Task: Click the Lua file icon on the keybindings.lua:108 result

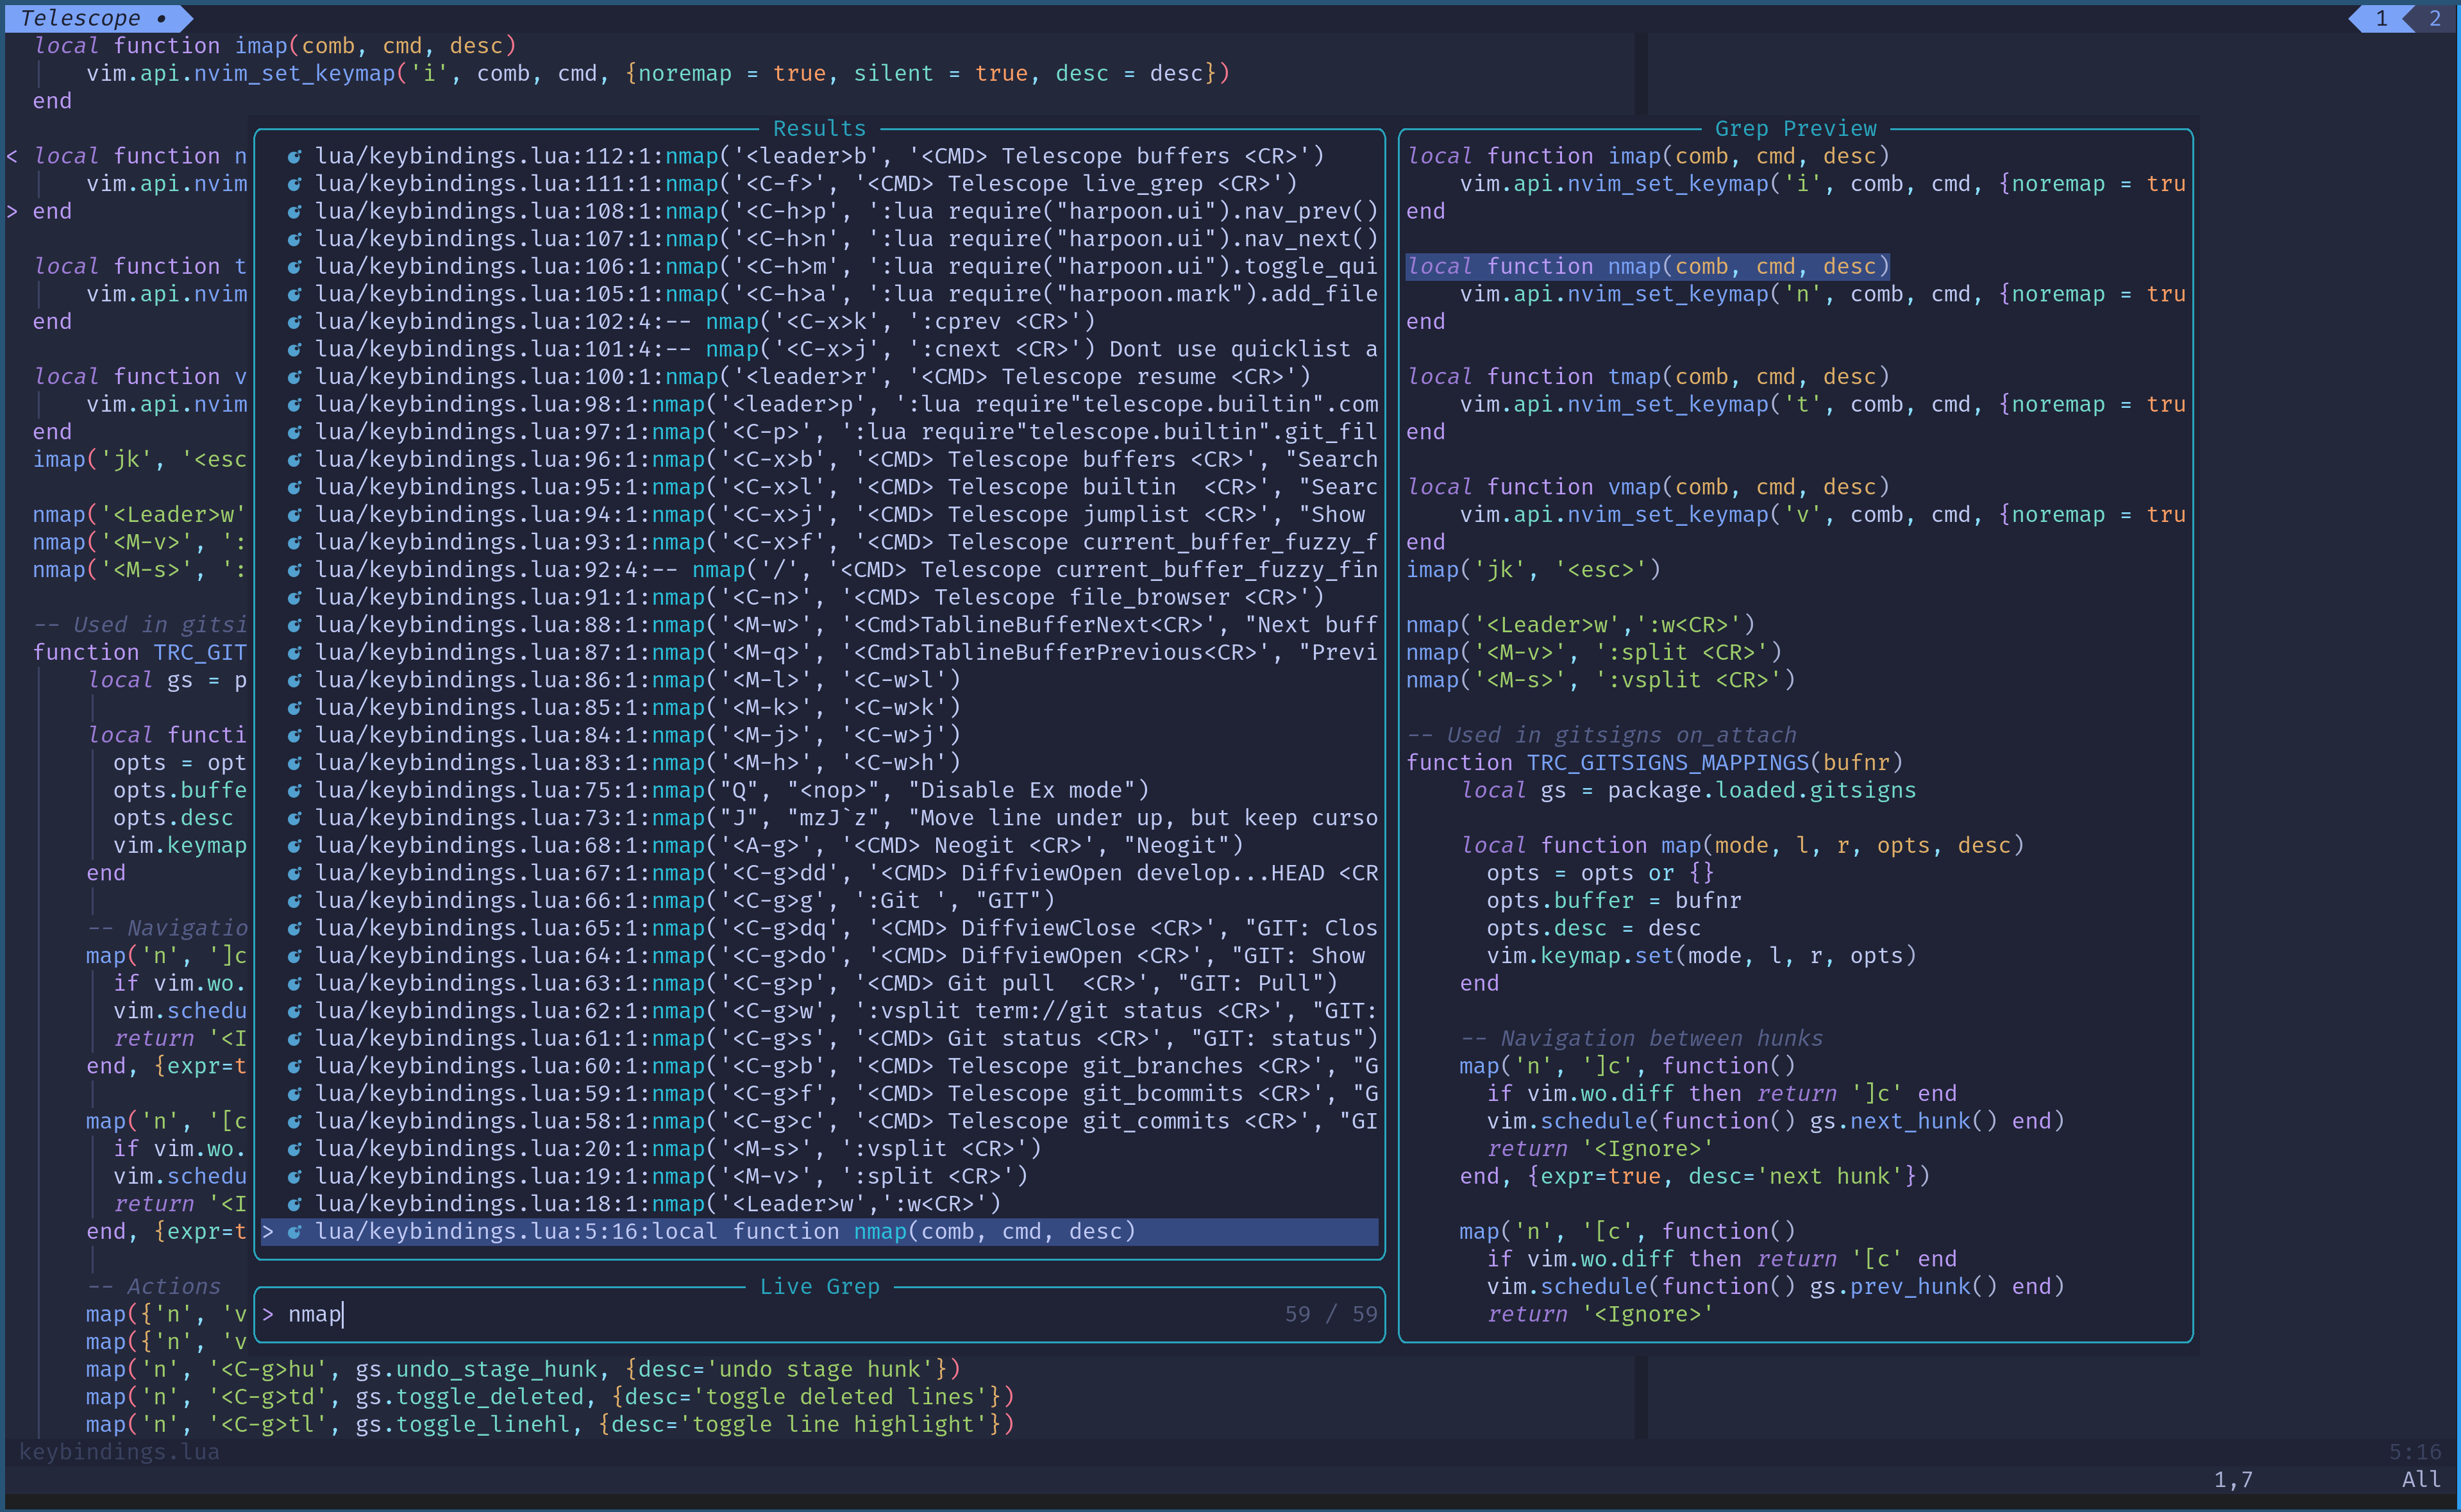Action: click(x=295, y=212)
